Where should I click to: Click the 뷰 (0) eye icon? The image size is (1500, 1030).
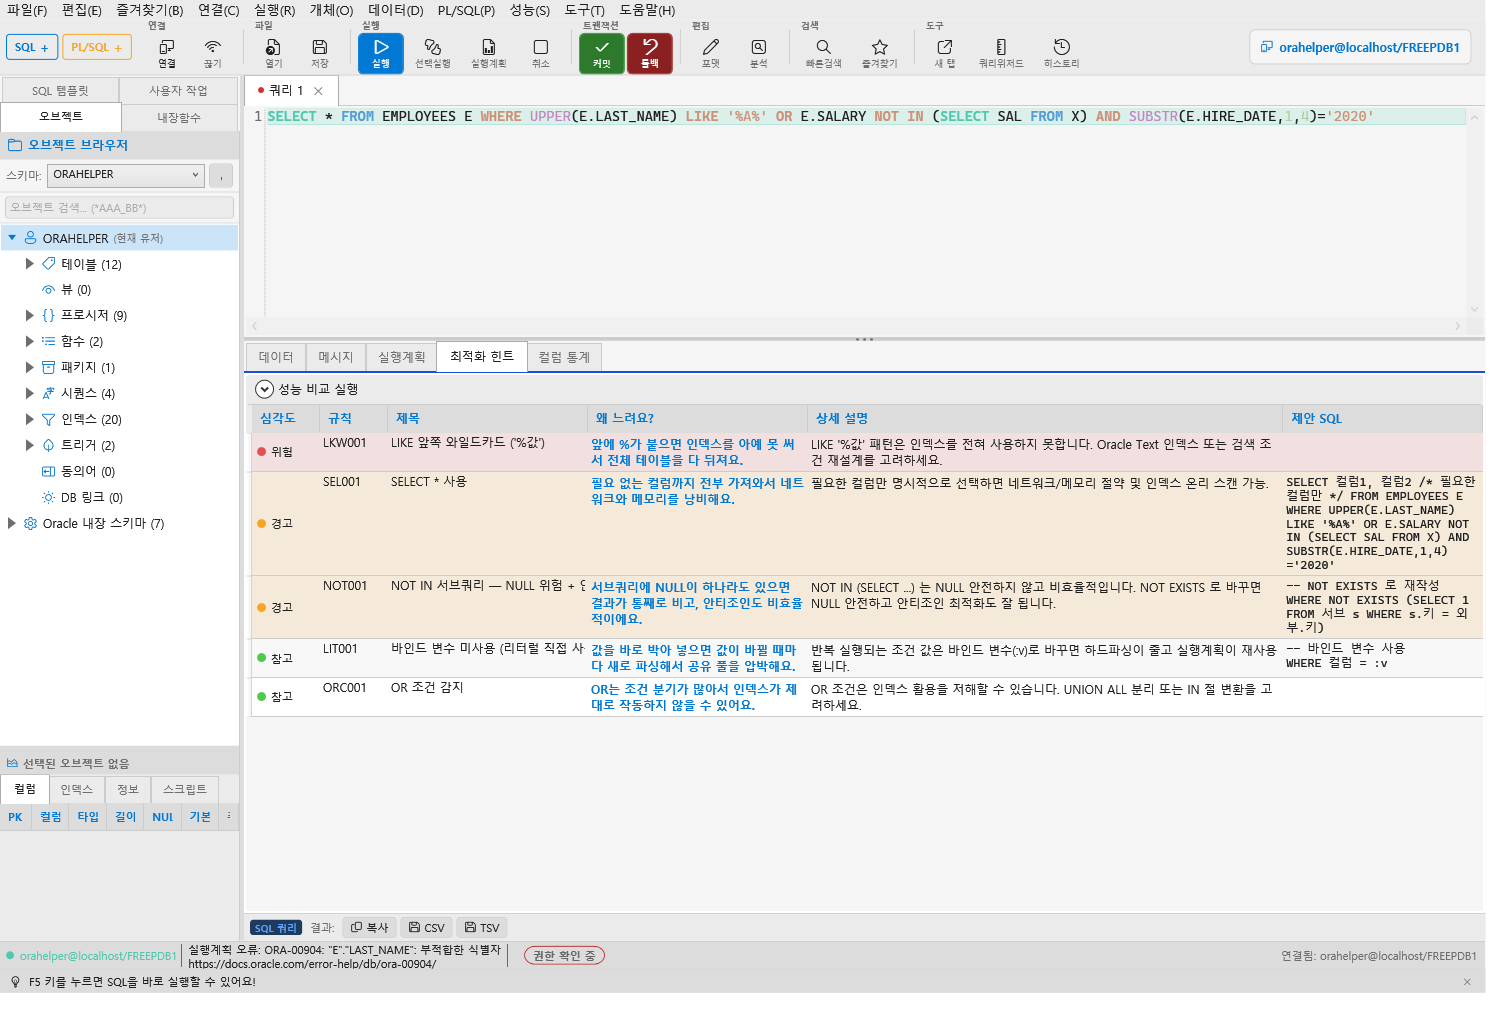(x=48, y=290)
